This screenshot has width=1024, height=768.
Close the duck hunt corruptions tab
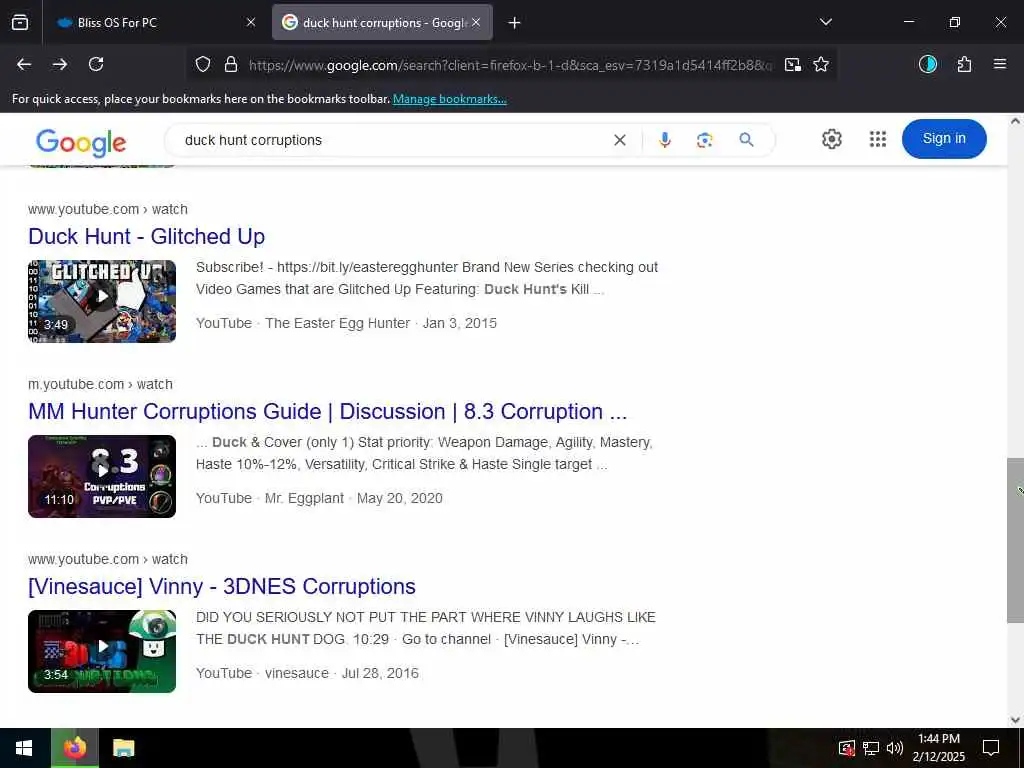(x=476, y=22)
